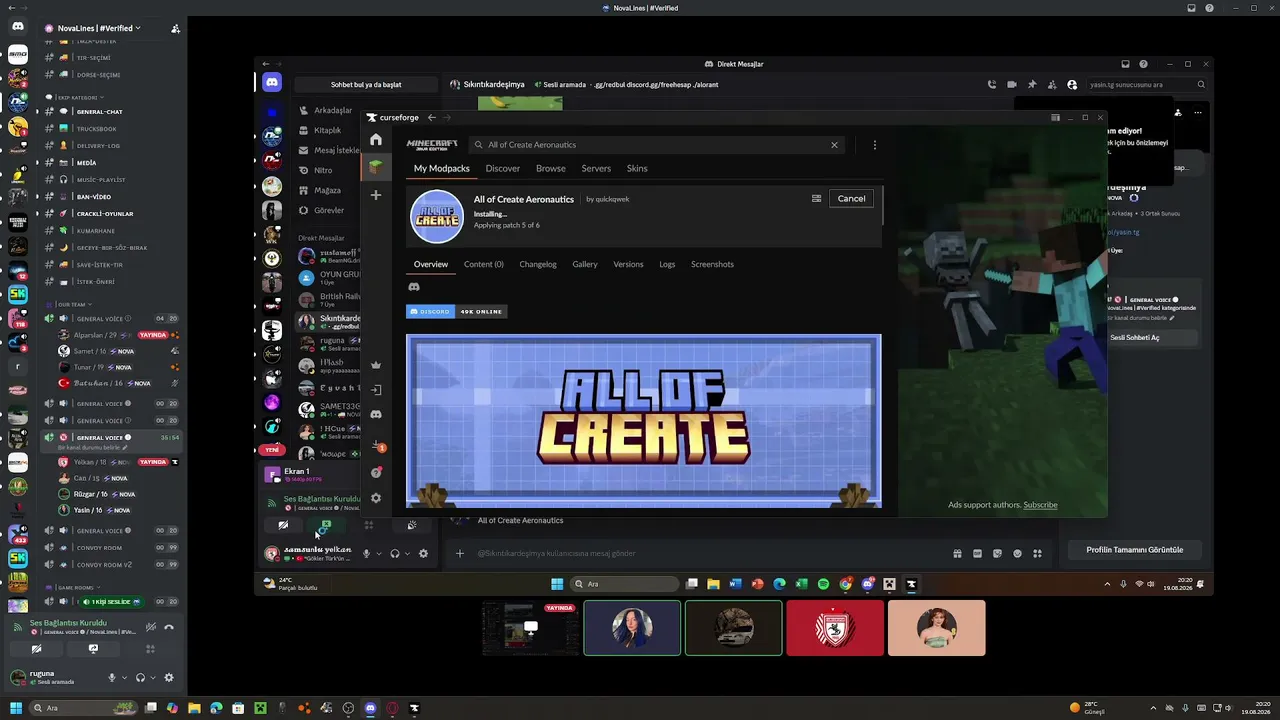Click CurseForge home icon in shared stream
The image size is (1280, 720).
point(376,139)
